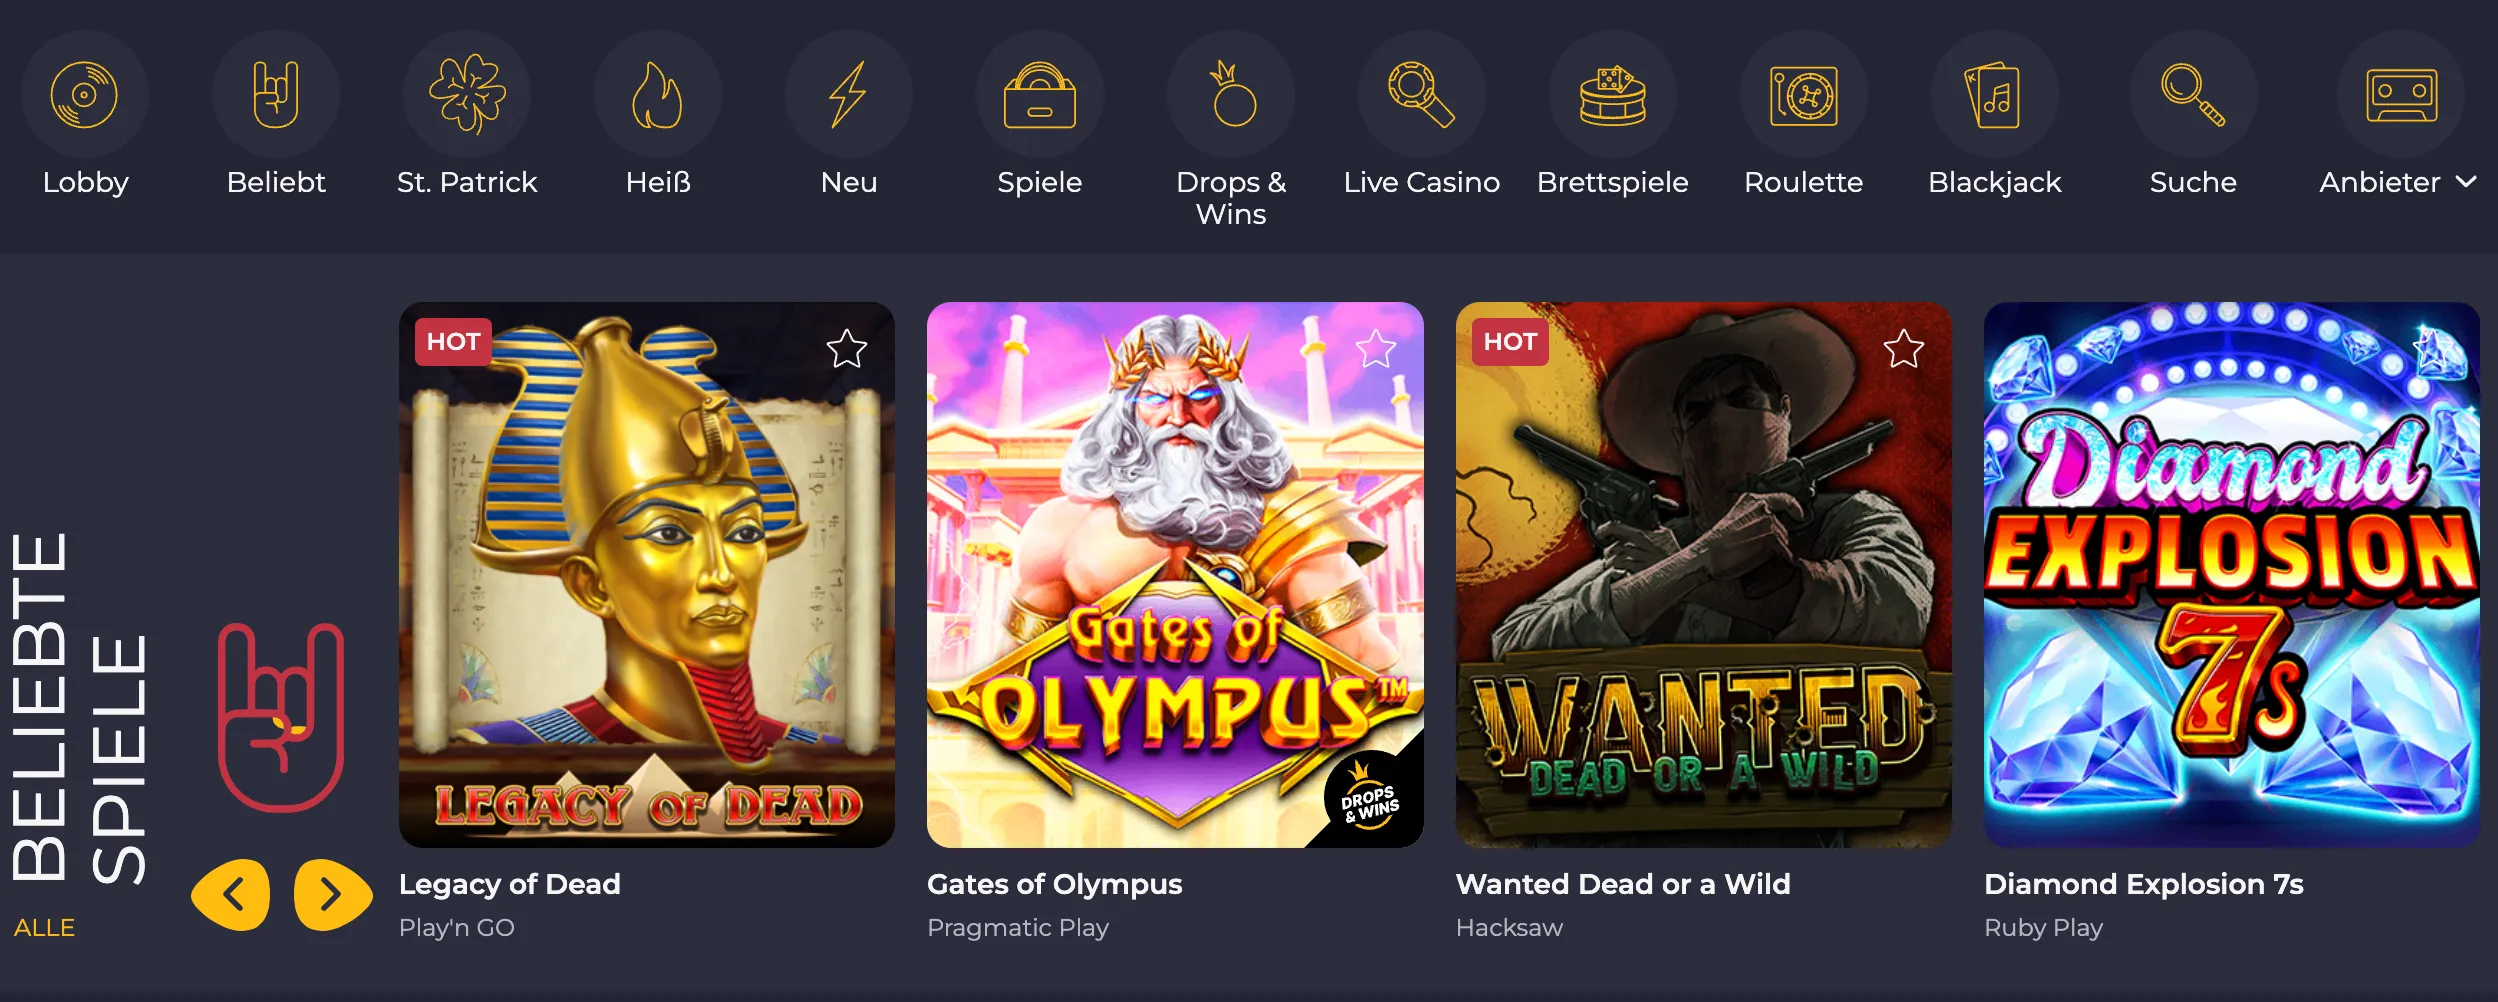This screenshot has height=1002, width=2498.
Task: Toggle favorite star on Gates of Olympus
Action: click(1375, 349)
